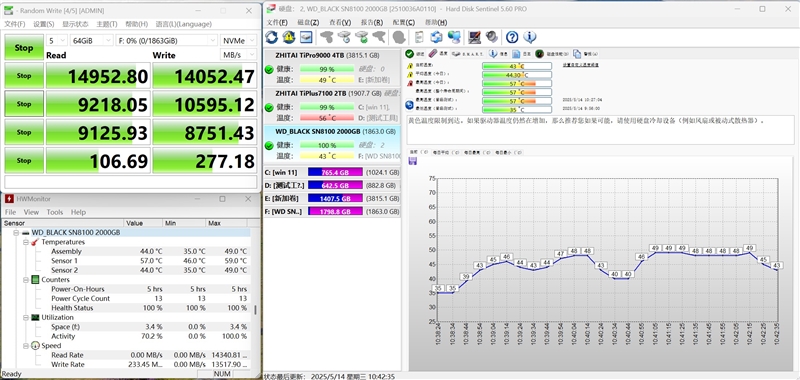Open the 报告(R) menu

(x=371, y=22)
